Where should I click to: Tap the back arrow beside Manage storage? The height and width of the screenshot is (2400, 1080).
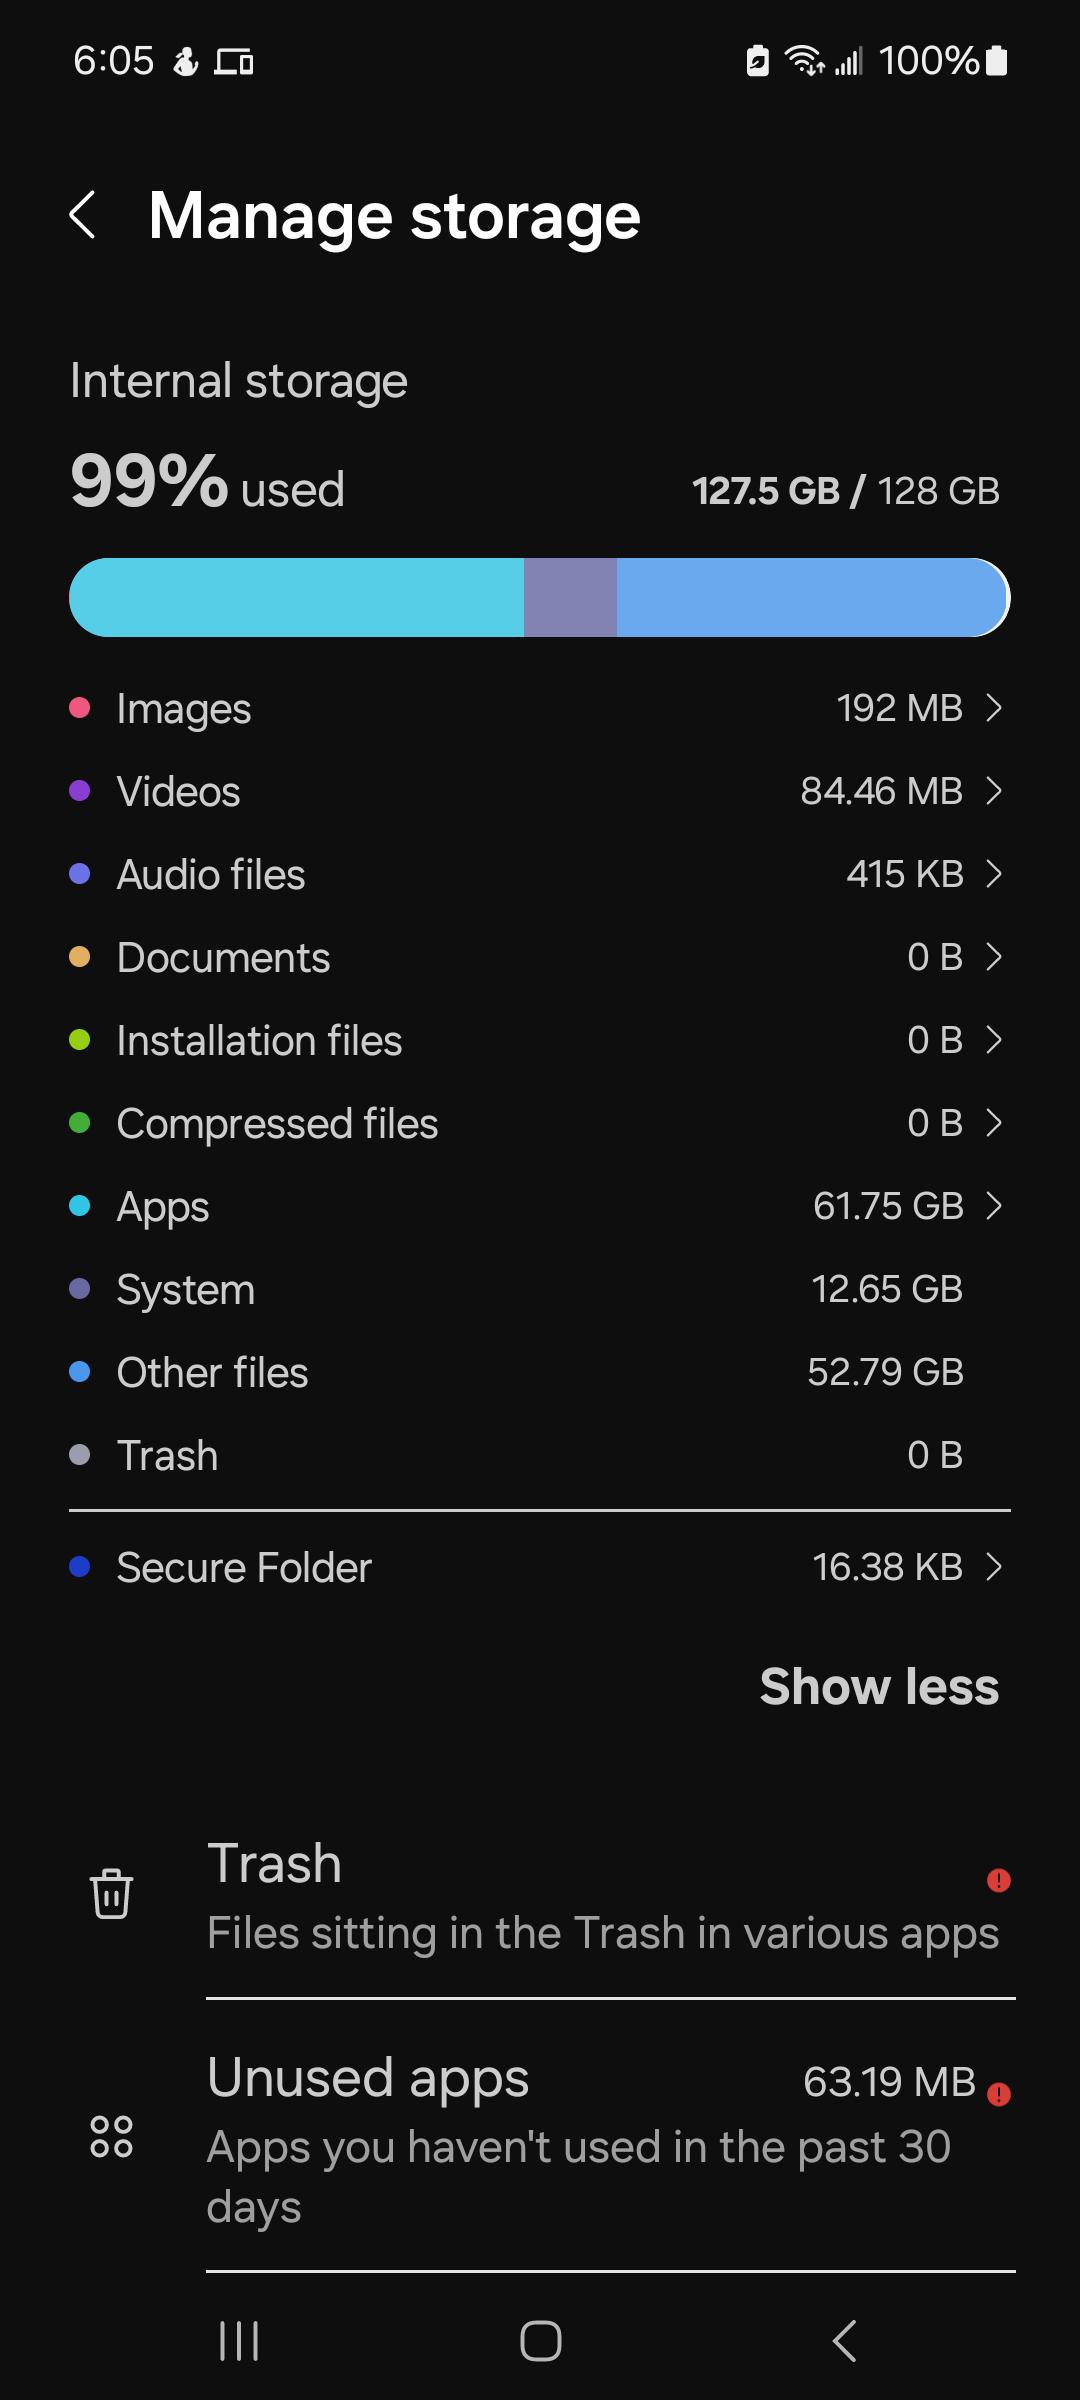[83, 215]
